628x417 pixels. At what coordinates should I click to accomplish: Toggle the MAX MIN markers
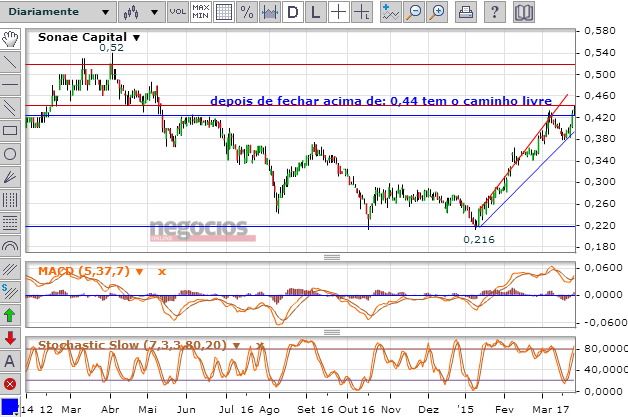pos(201,12)
